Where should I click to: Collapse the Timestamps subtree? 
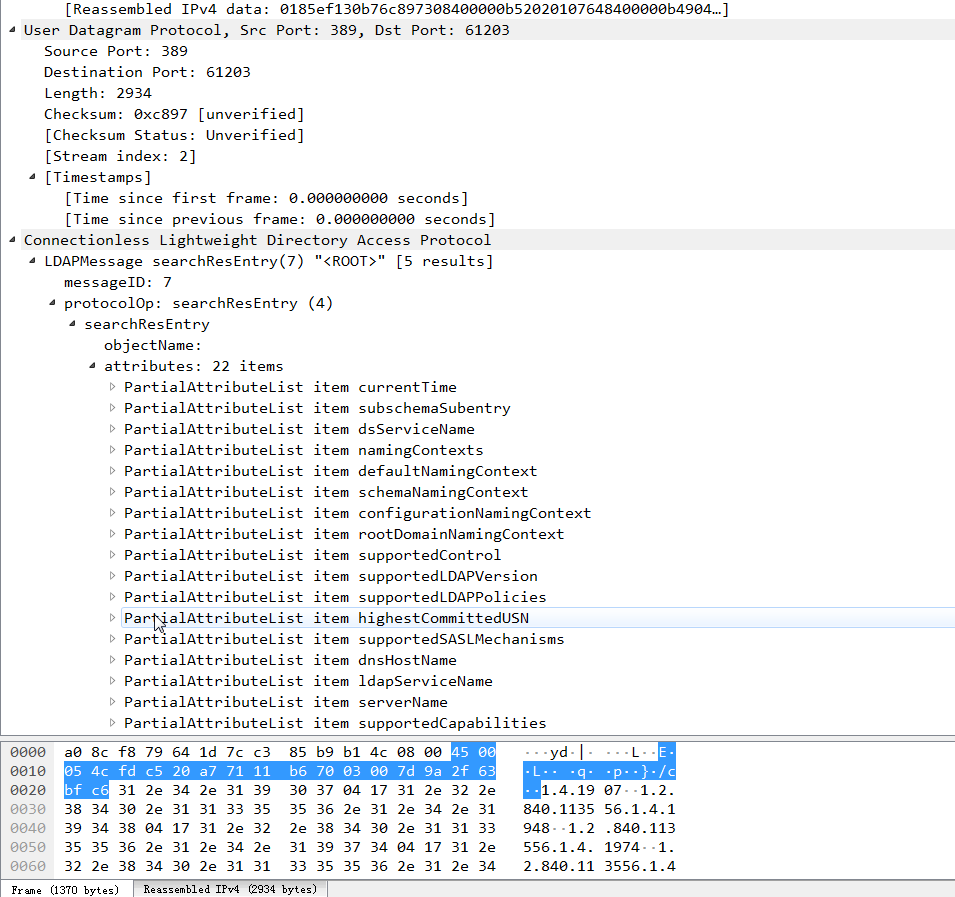point(32,177)
